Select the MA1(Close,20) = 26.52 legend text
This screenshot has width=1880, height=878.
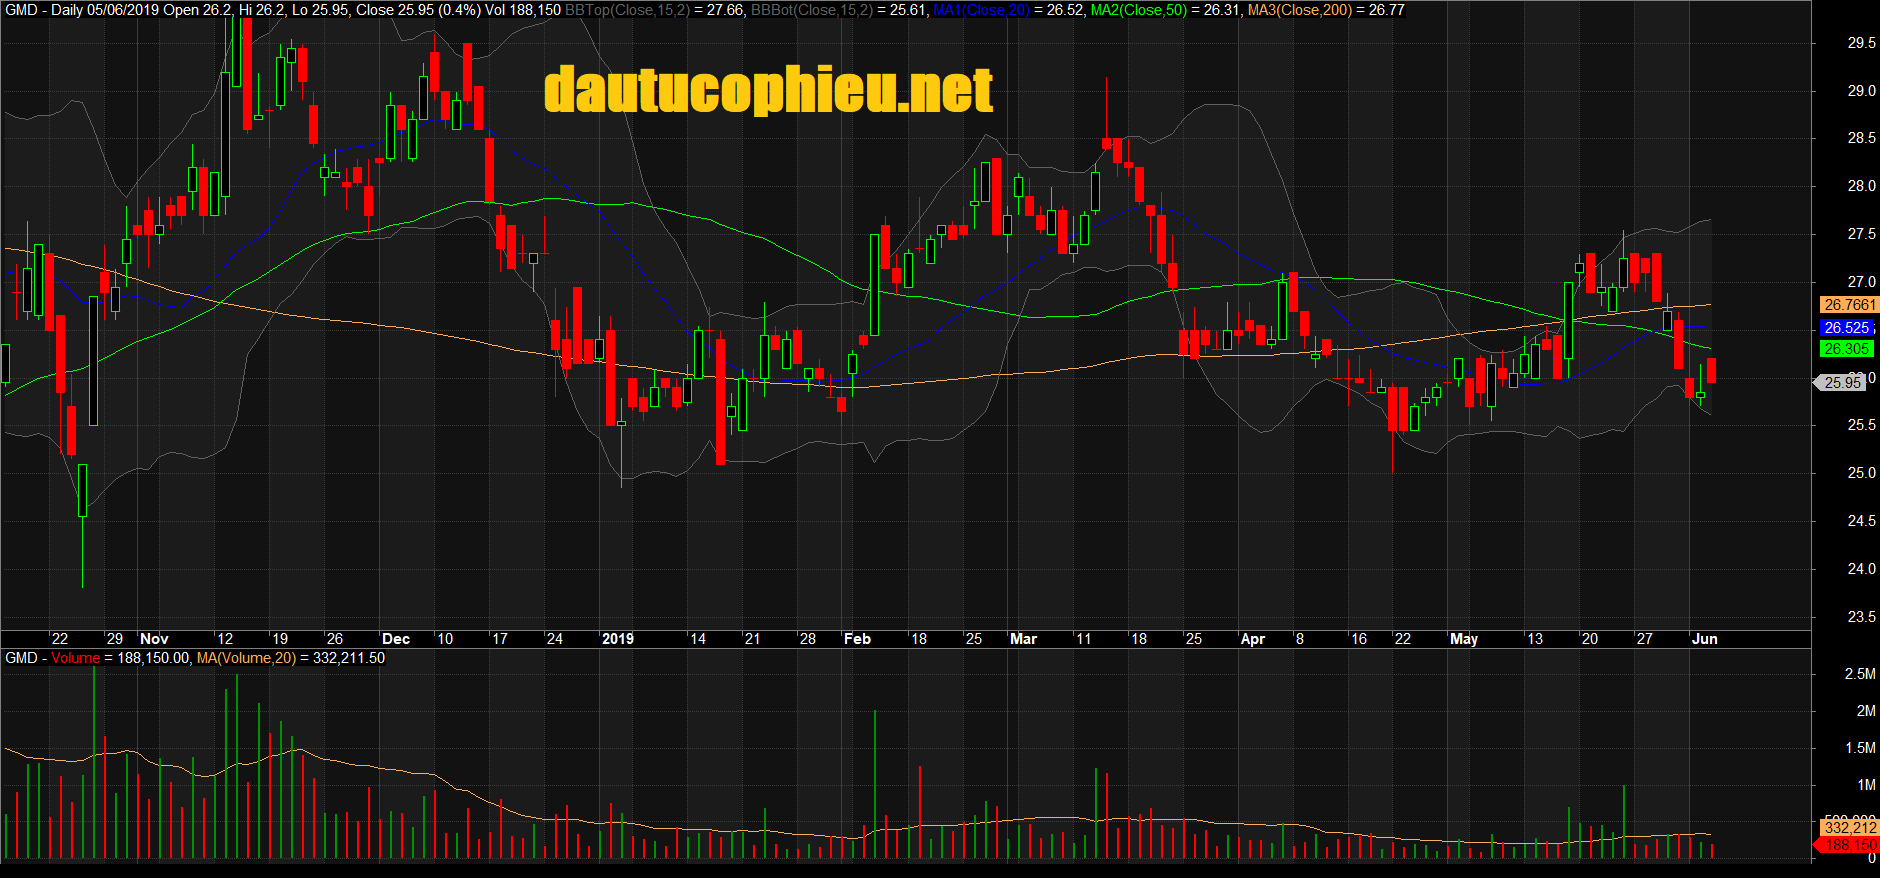tap(1008, 10)
